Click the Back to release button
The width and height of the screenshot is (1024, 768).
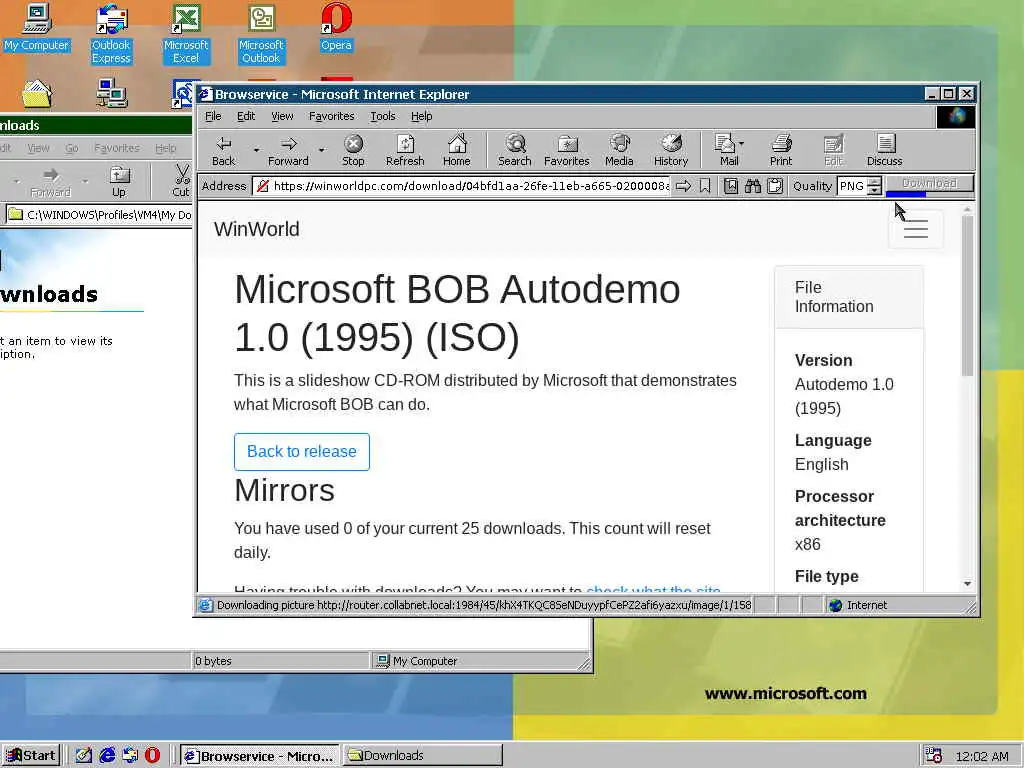[302, 451]
